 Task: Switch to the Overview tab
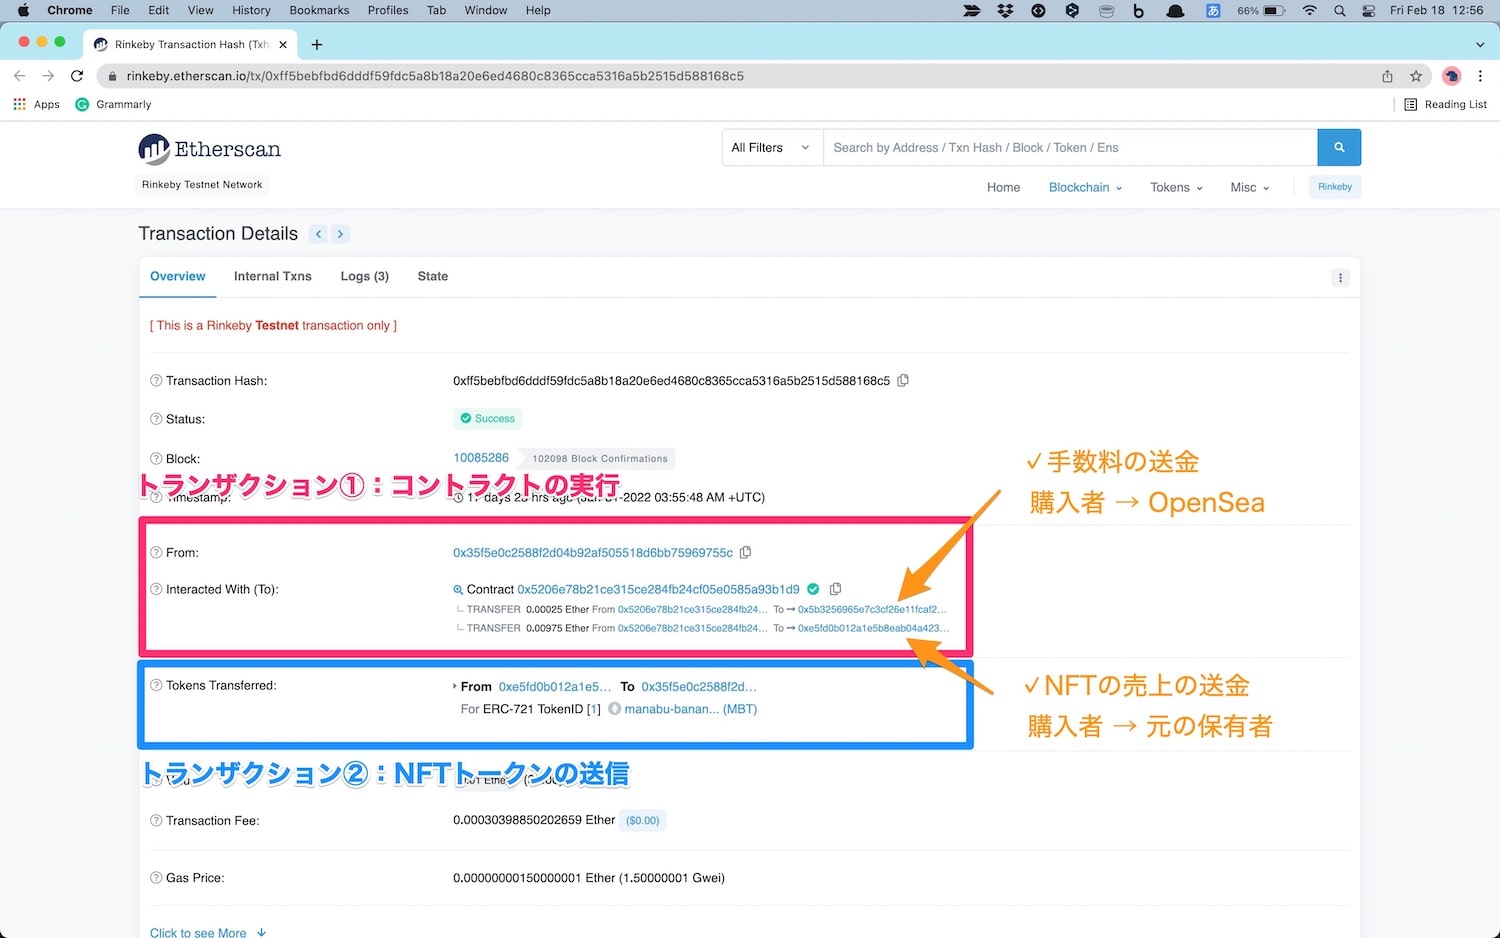(178, 276)
